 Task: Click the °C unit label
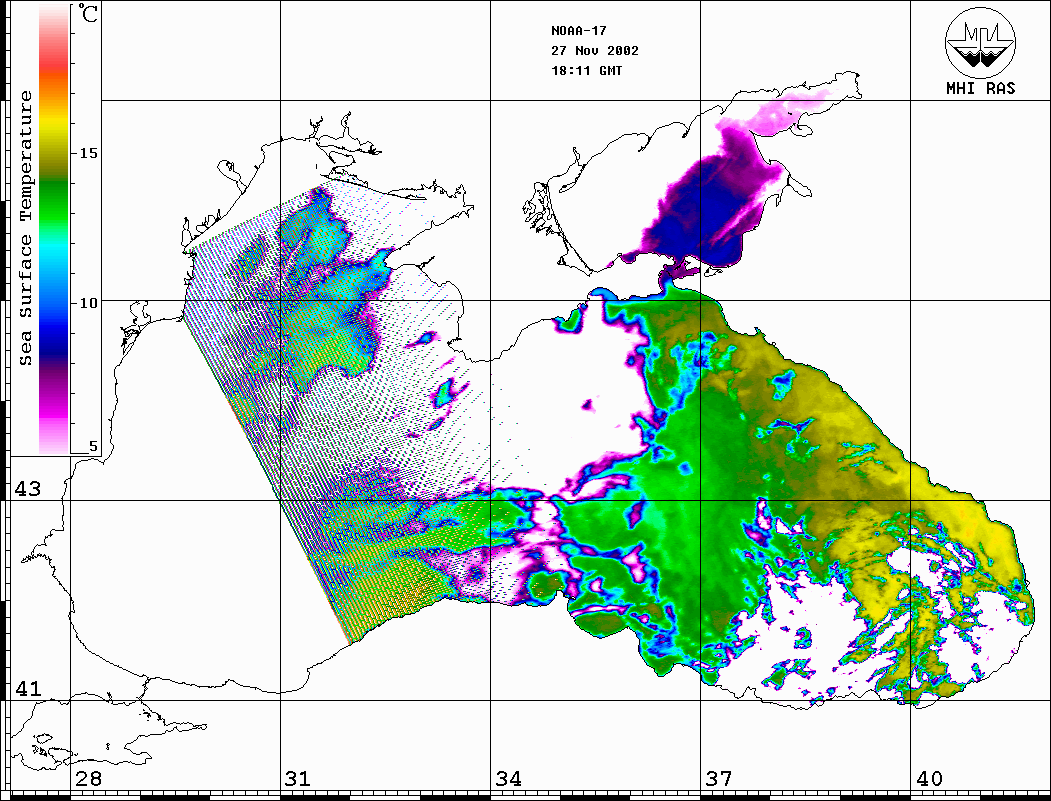tap(88, 13)
